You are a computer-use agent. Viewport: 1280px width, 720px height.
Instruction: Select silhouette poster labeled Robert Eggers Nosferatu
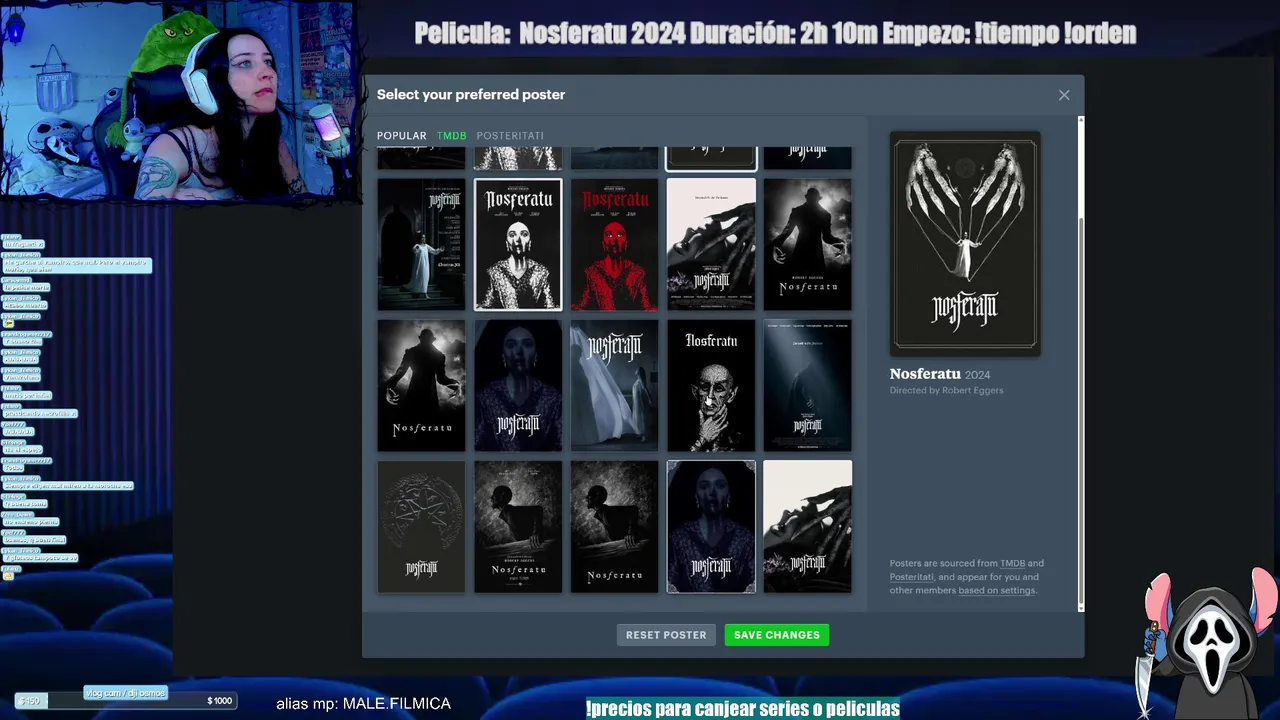(808, 245)
